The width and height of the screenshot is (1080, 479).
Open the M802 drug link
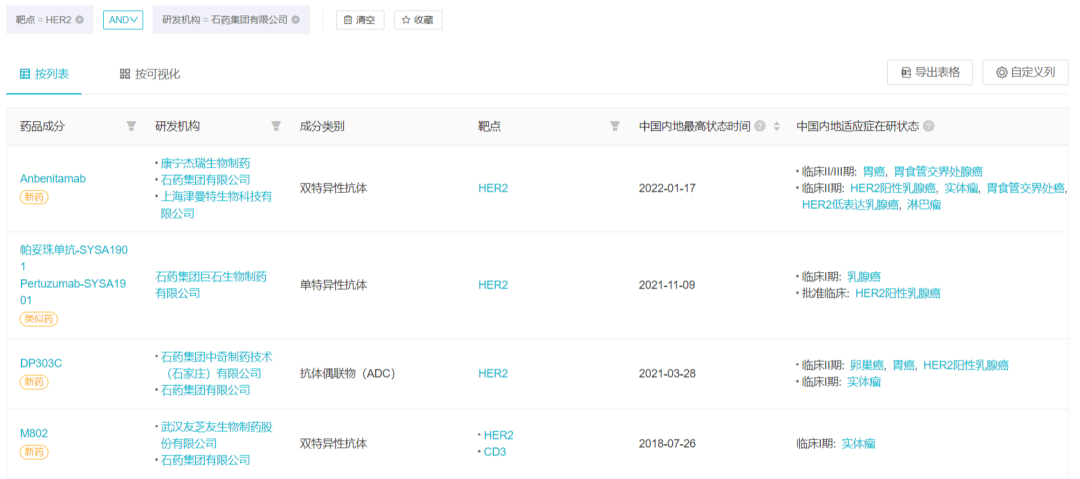pyautogui.click(x=34, y=434)
